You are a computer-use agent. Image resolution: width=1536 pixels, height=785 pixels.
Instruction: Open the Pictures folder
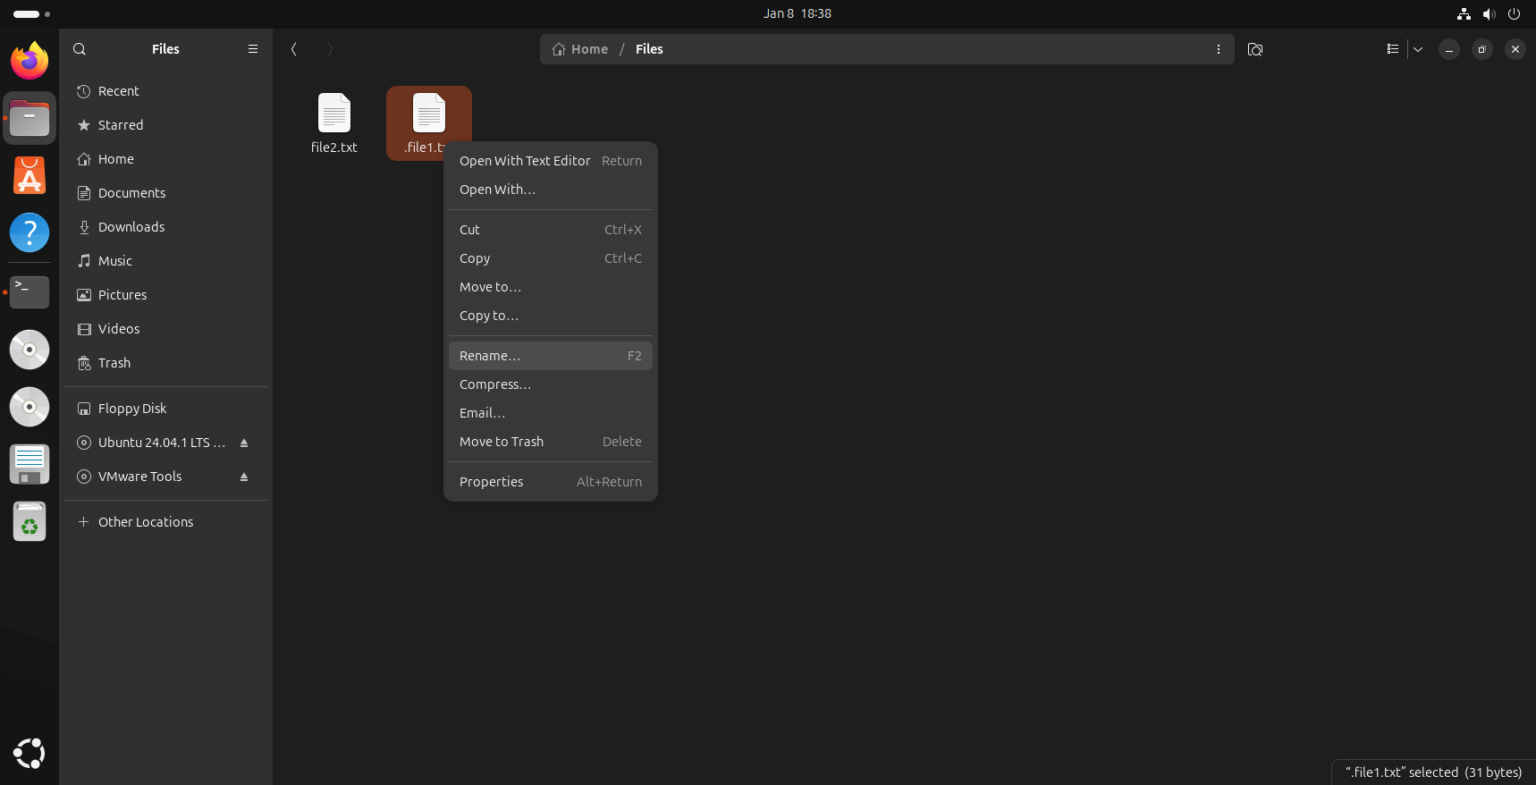click(122, 294)
